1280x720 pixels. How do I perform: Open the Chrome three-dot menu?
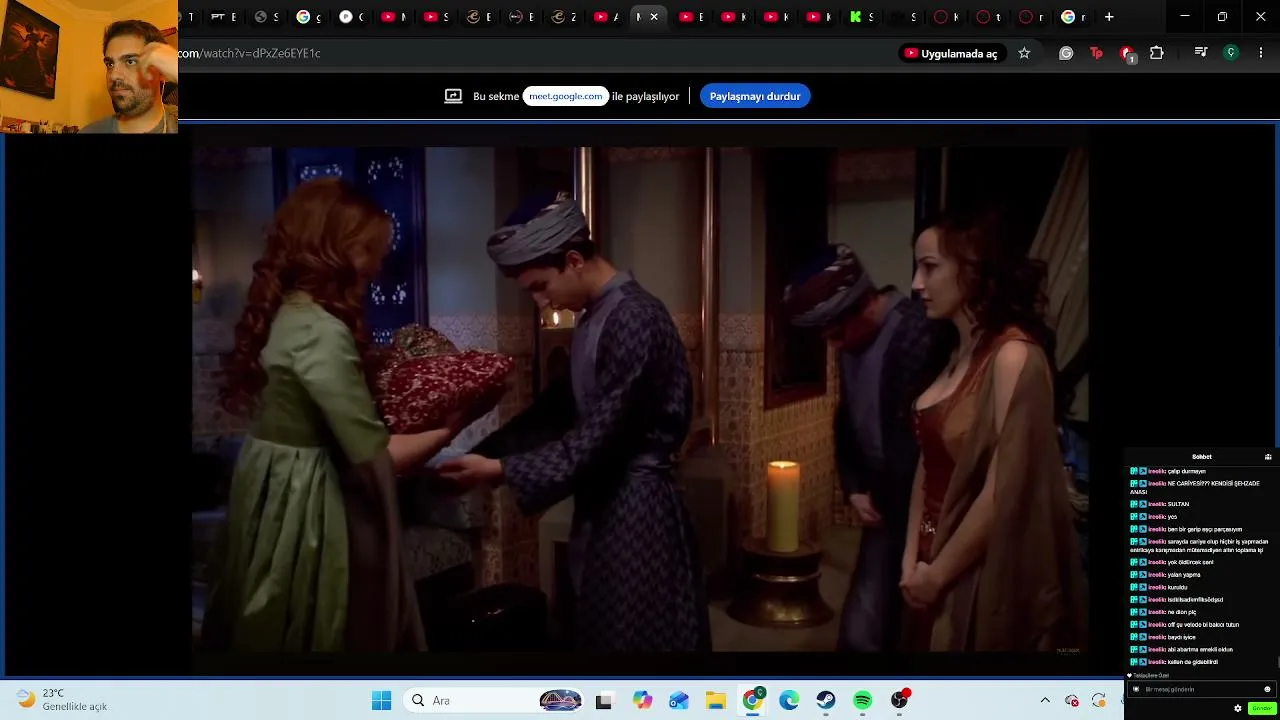[x=1261, y=53]
